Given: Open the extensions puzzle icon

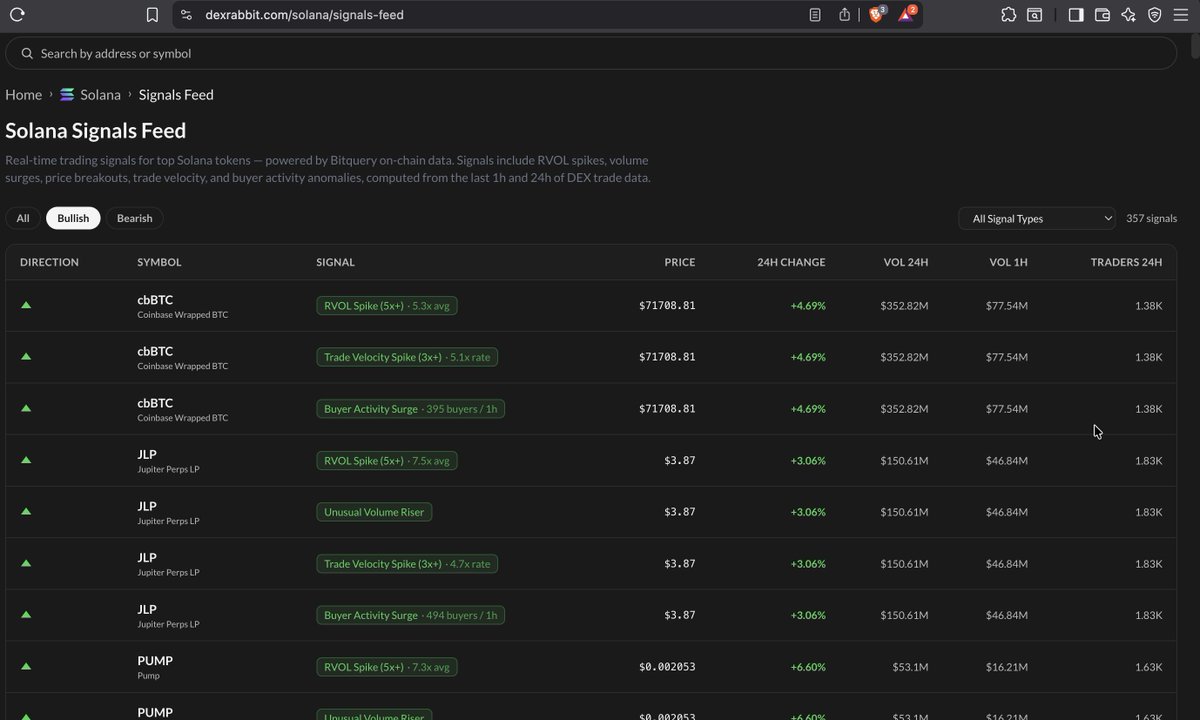Looking at the screenshot, I should click(x=1008, y=14).
